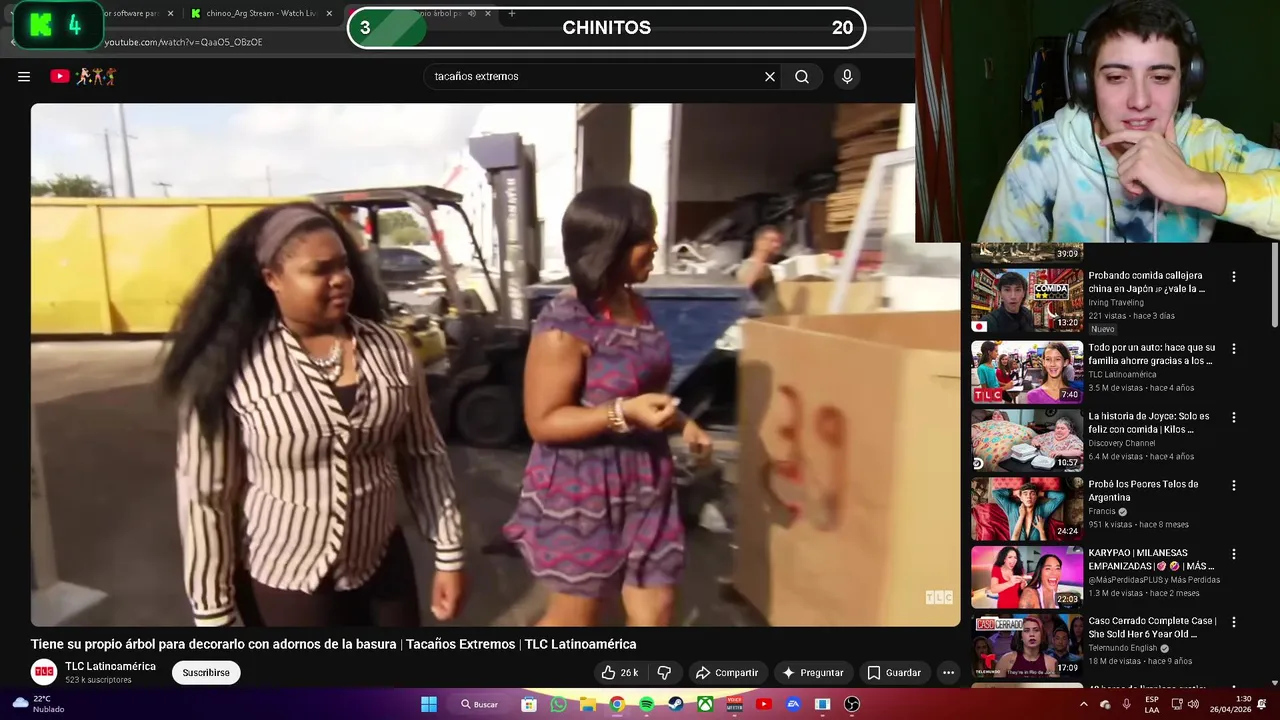Open the Japan street food thumbnail 13:20

1027,301
